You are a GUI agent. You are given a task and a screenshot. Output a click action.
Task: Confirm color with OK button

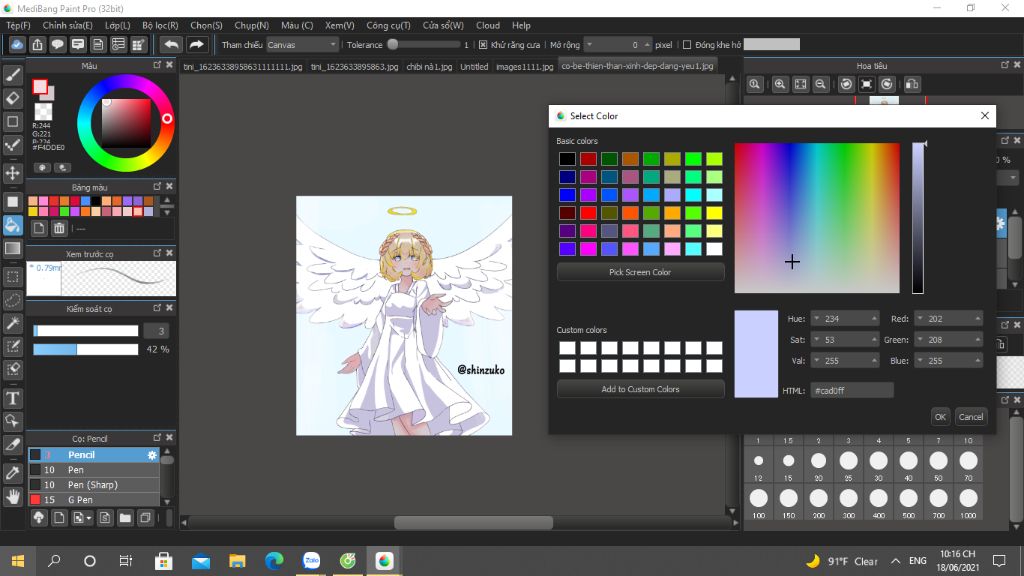(x=940, y=417)
